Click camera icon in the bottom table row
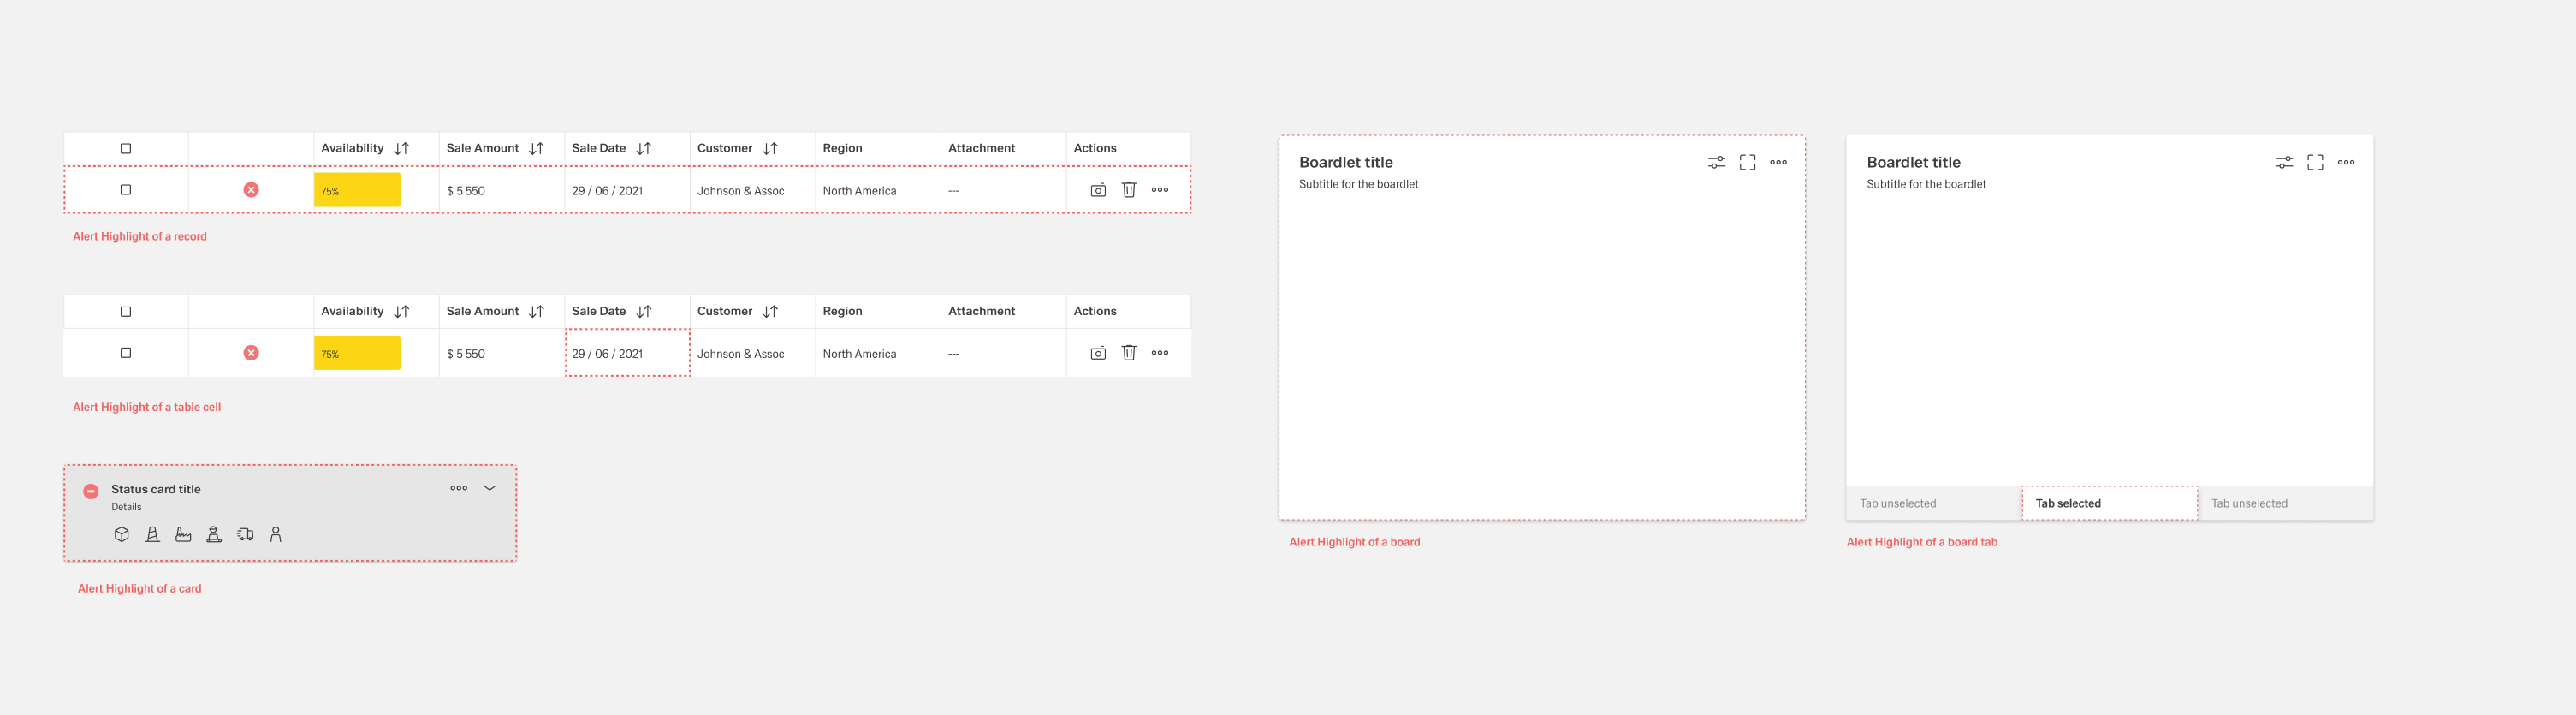 [x=1098, y=353]
